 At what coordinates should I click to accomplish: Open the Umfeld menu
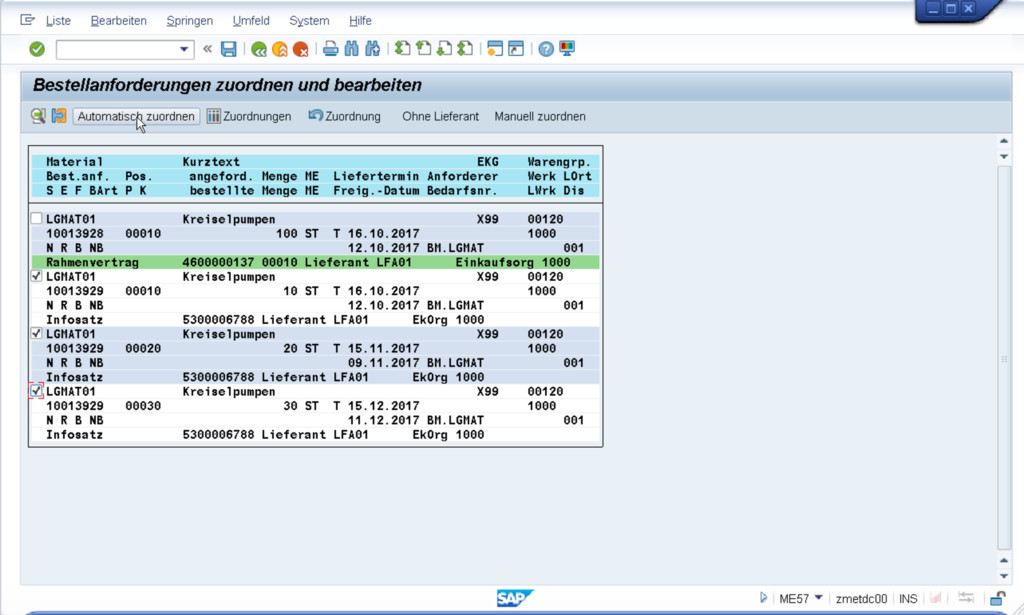point(251,21)
